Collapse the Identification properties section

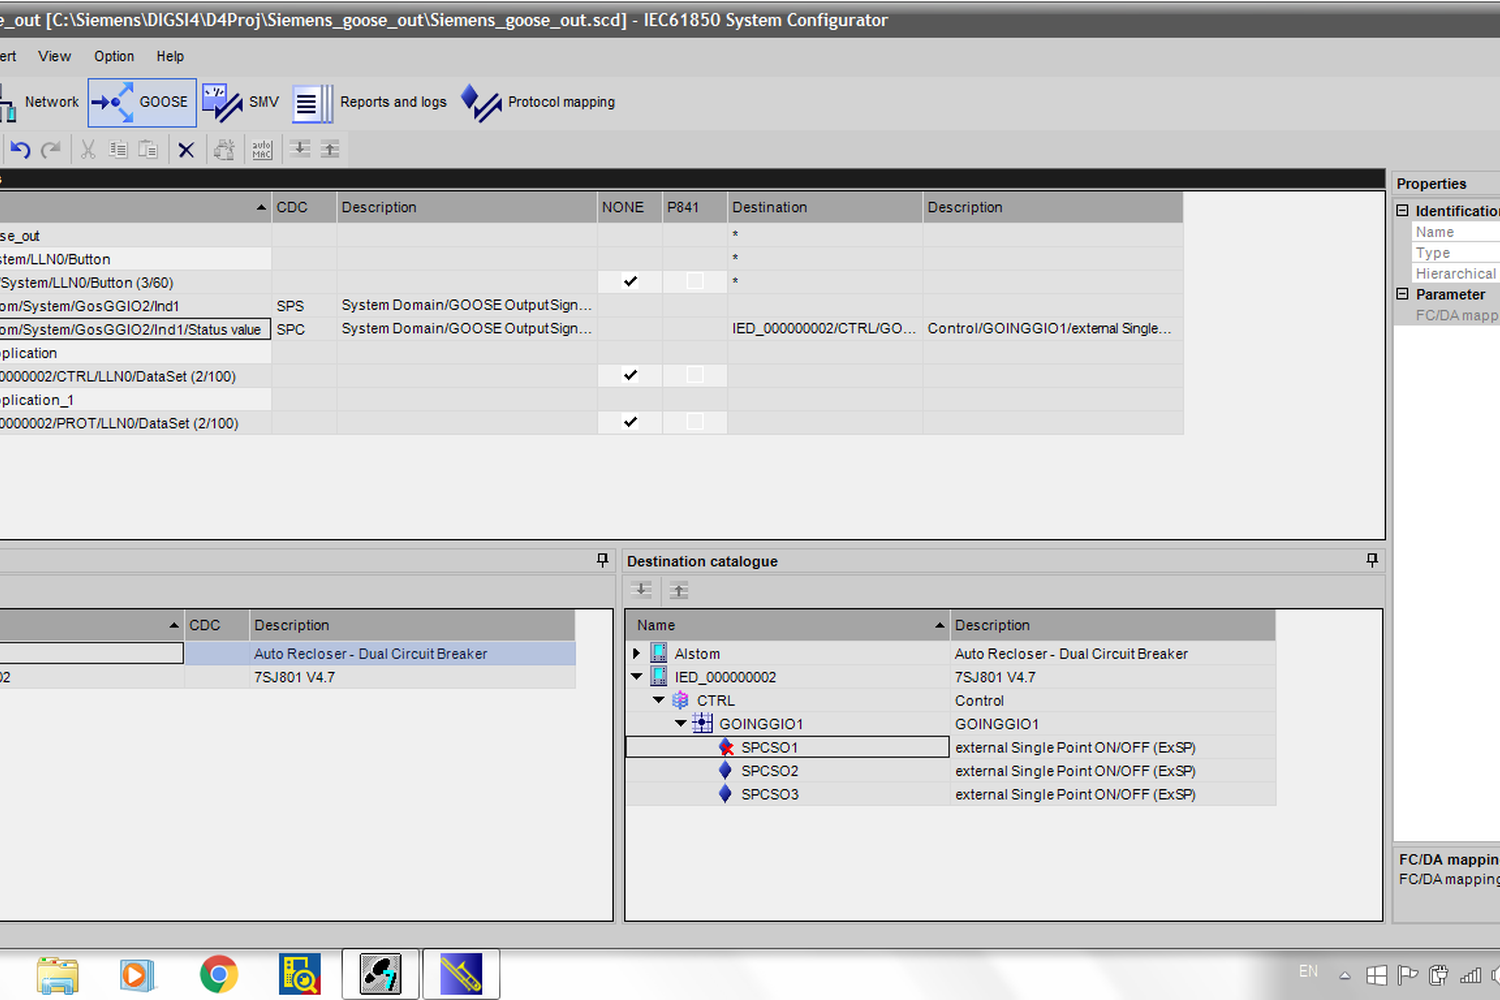click(1402, 210)
